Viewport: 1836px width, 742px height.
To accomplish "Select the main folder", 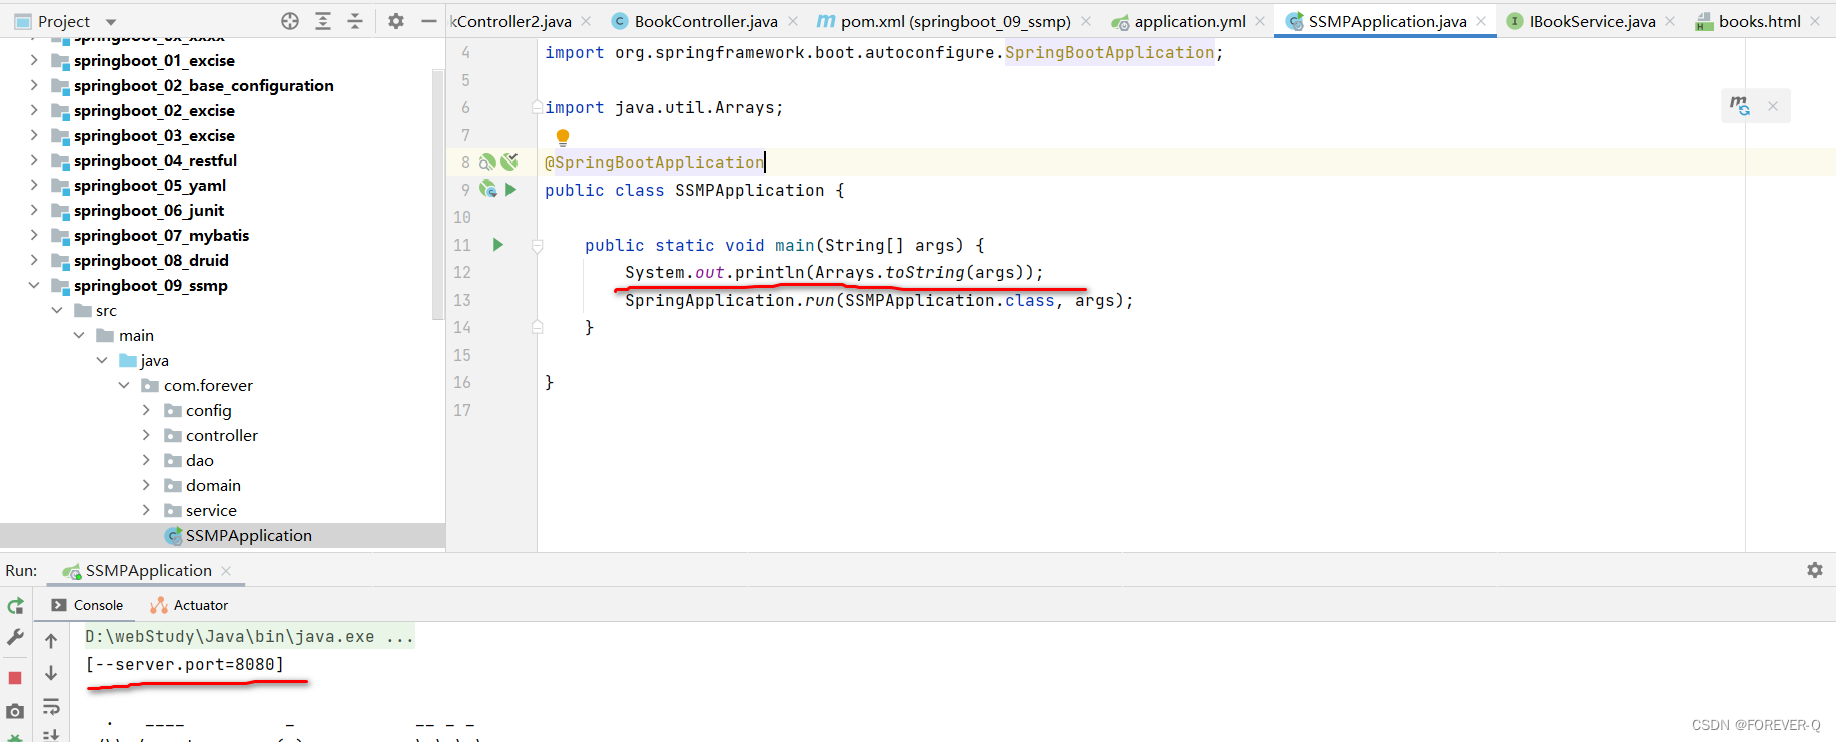I will (x=136, y=335).
